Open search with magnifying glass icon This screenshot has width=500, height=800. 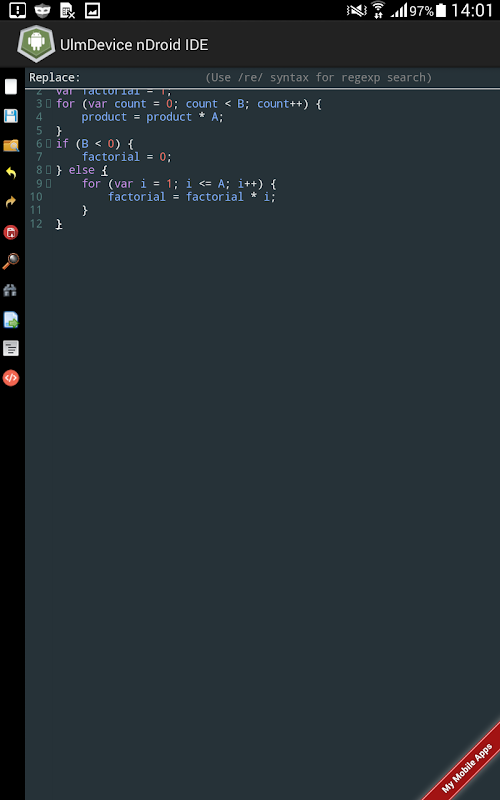click(11, 261)
